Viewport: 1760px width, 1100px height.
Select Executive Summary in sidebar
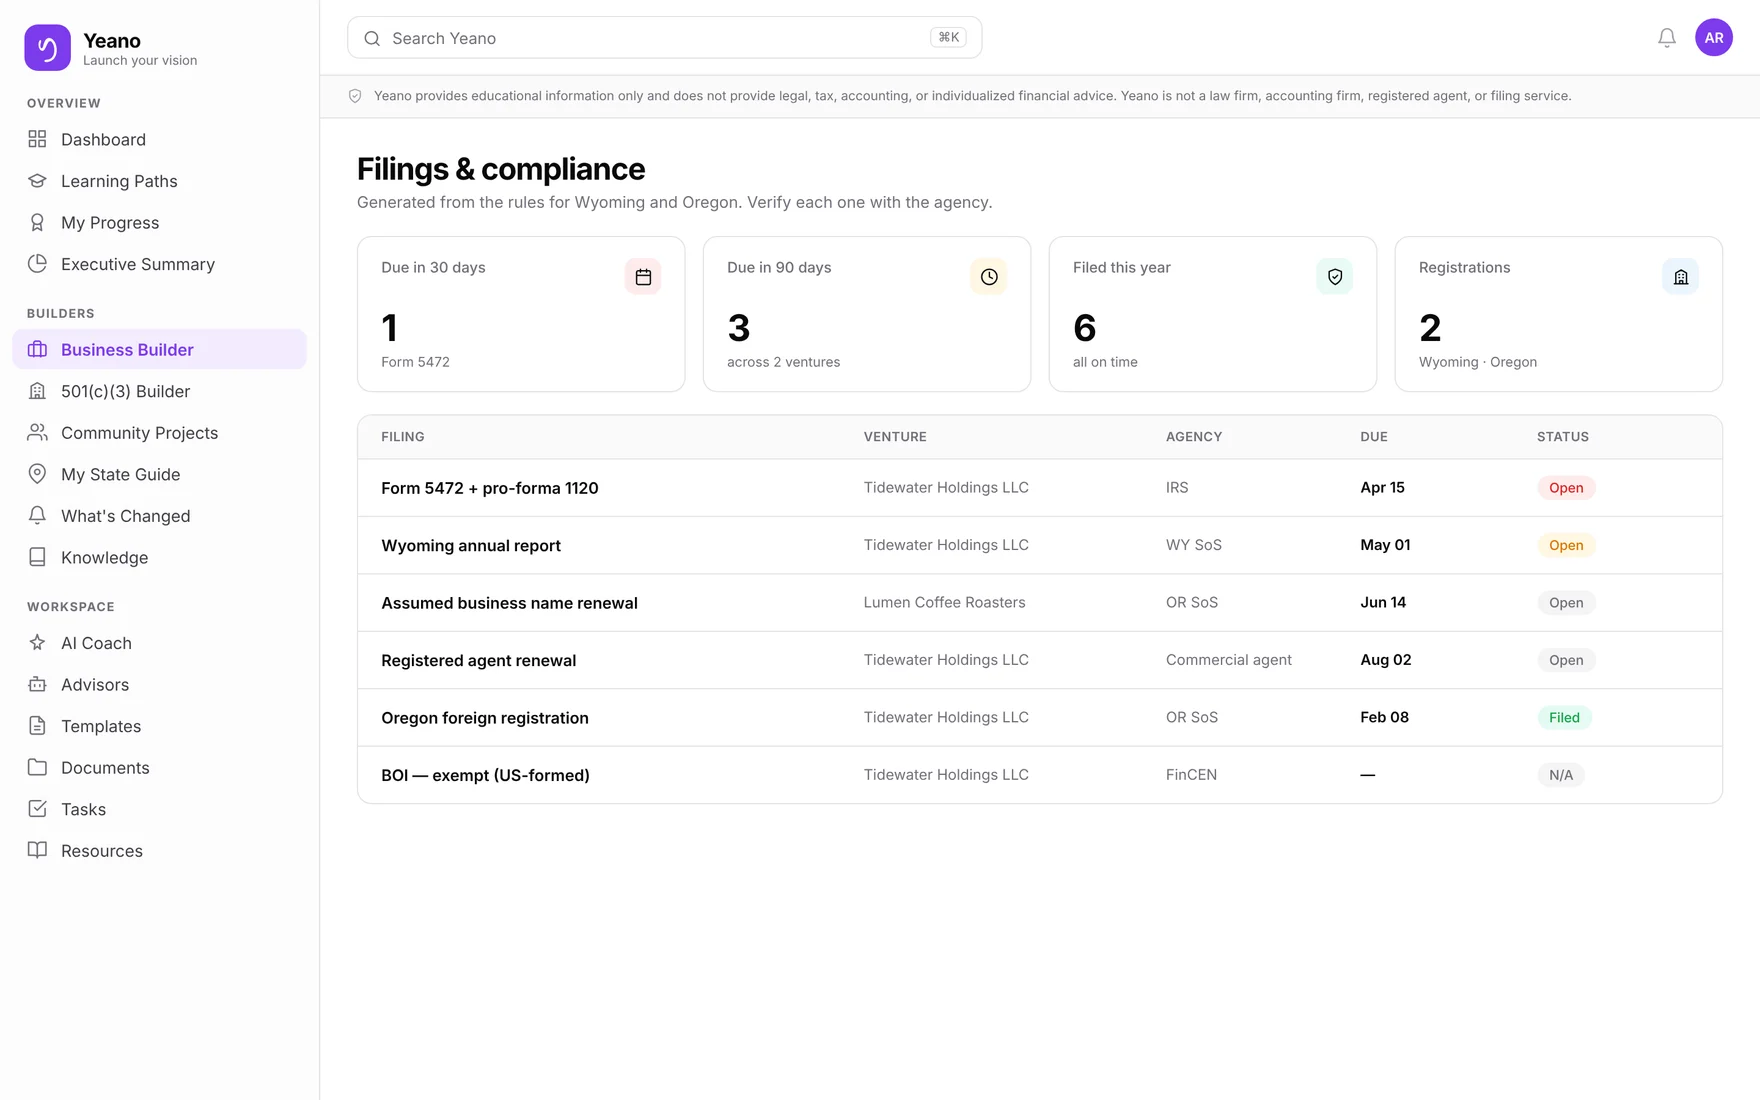(x=159, y=264)
